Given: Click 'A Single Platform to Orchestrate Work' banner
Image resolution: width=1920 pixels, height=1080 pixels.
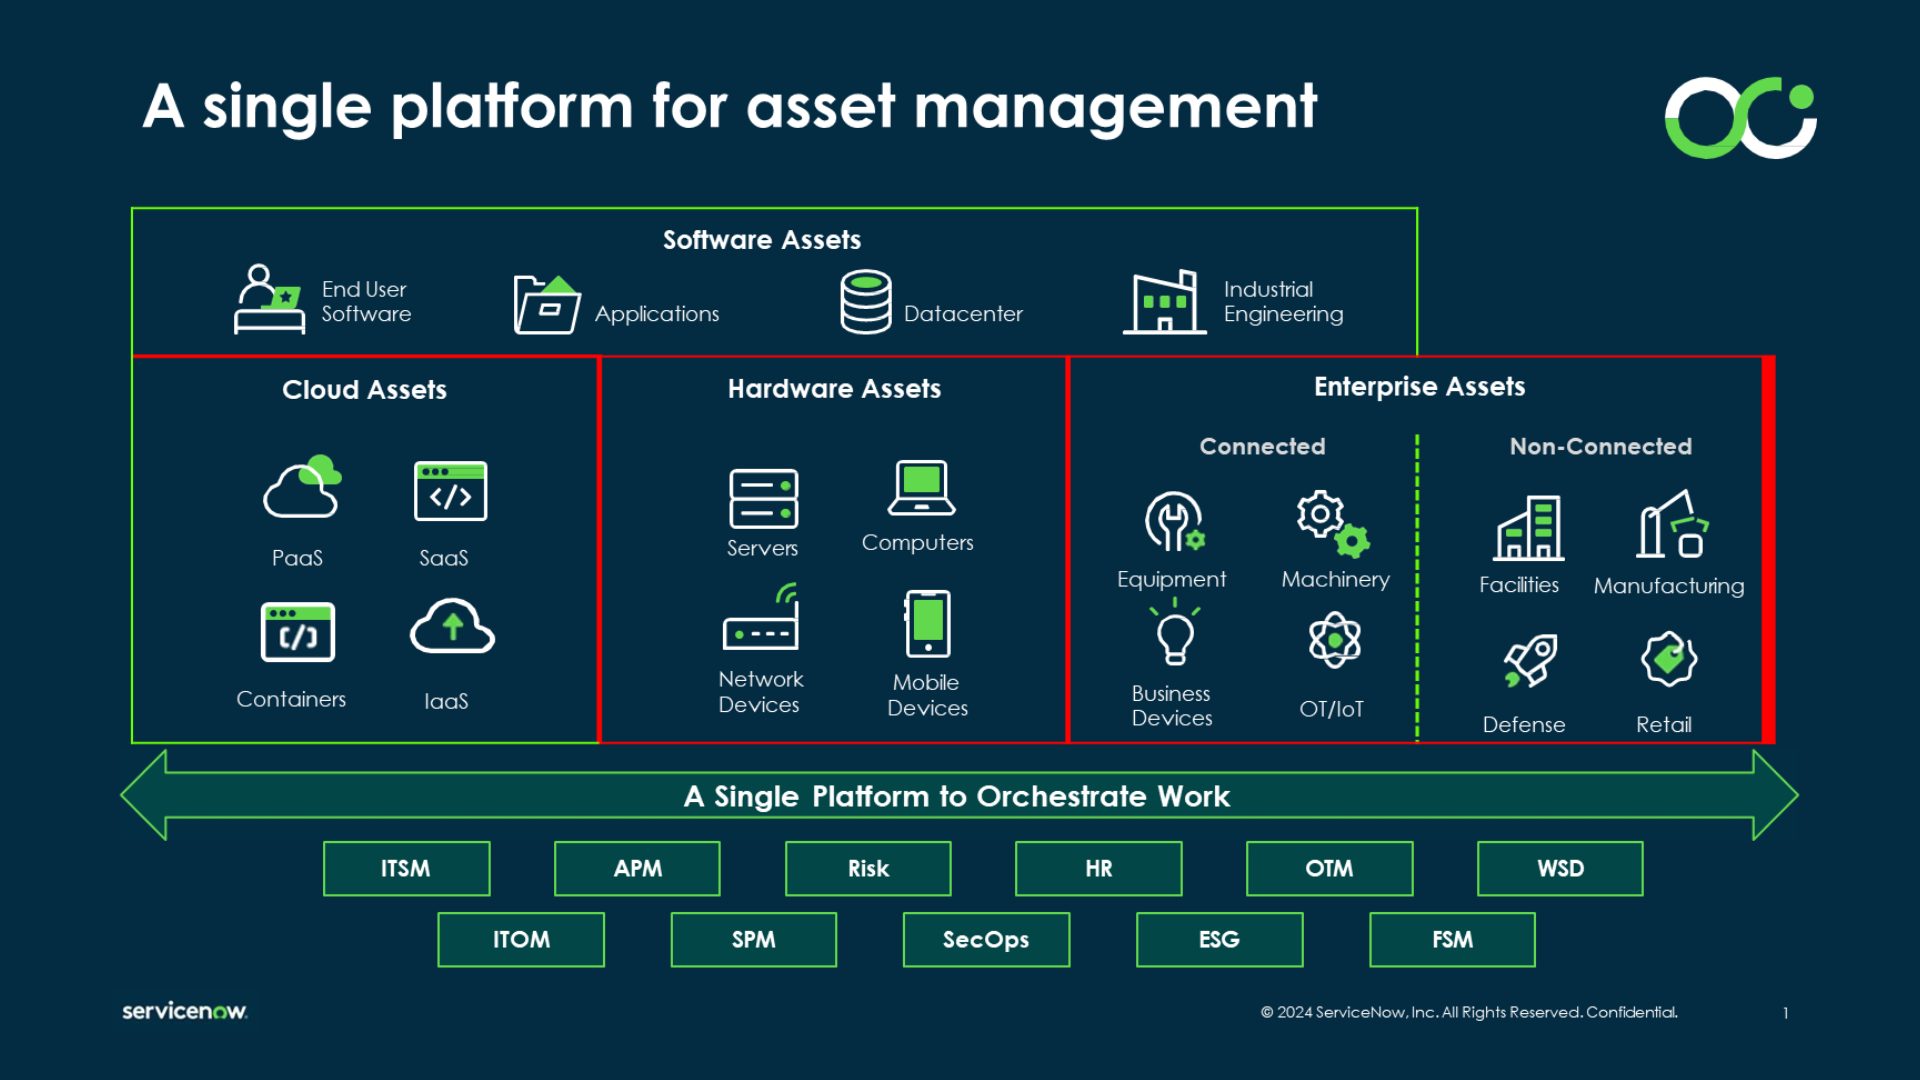Looking at the screenshot, I should pos(957,796).
